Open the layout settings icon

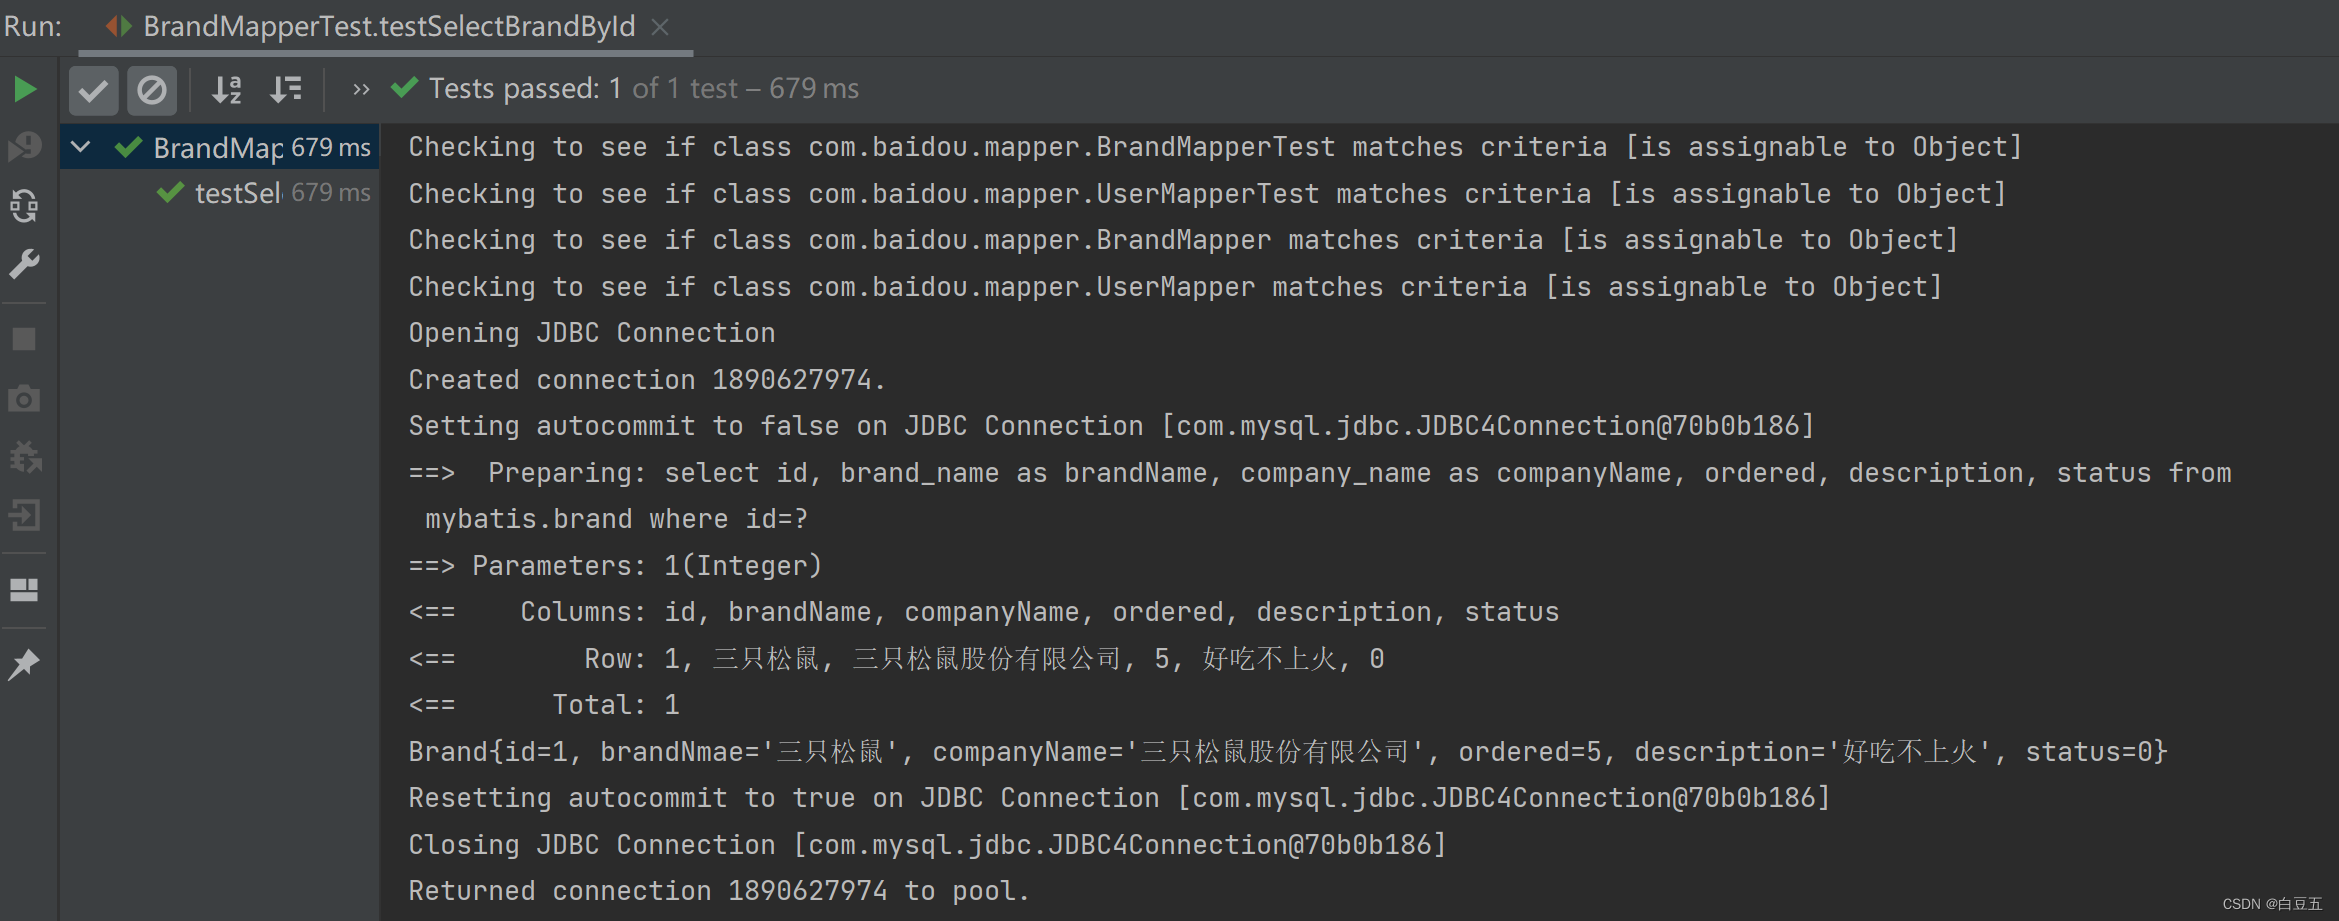[x=25, y=590]
